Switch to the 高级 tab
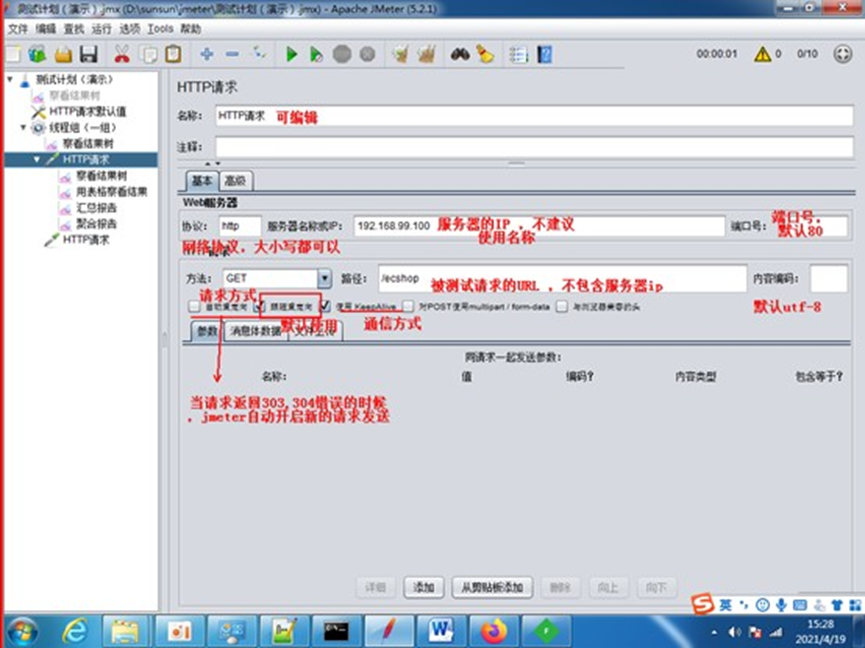Screen dimensions: 865x648 [236, 181]
